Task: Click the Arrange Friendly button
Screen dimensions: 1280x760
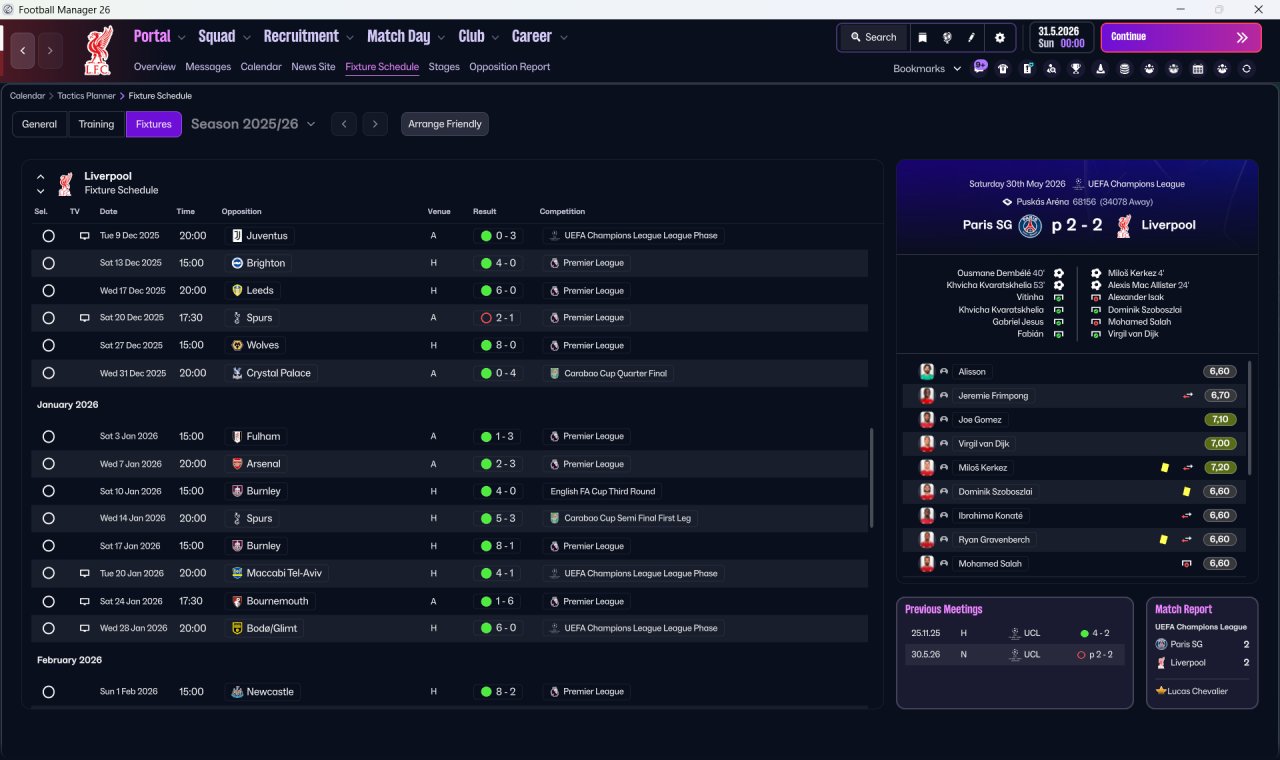Action: coord(445,124)
